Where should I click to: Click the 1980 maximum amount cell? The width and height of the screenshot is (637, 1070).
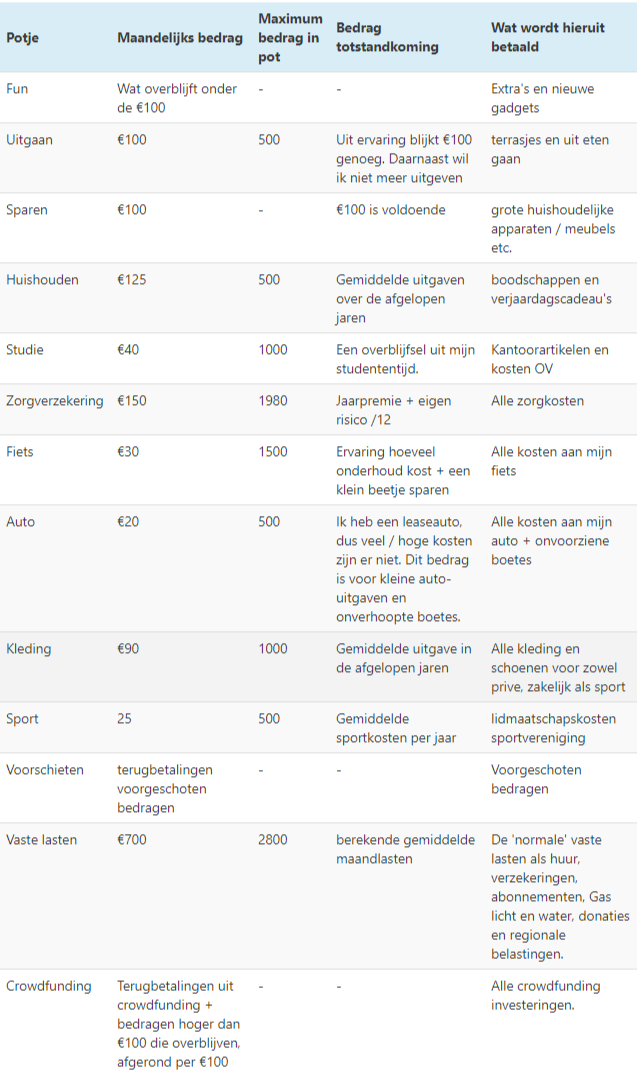coord(273,401)
